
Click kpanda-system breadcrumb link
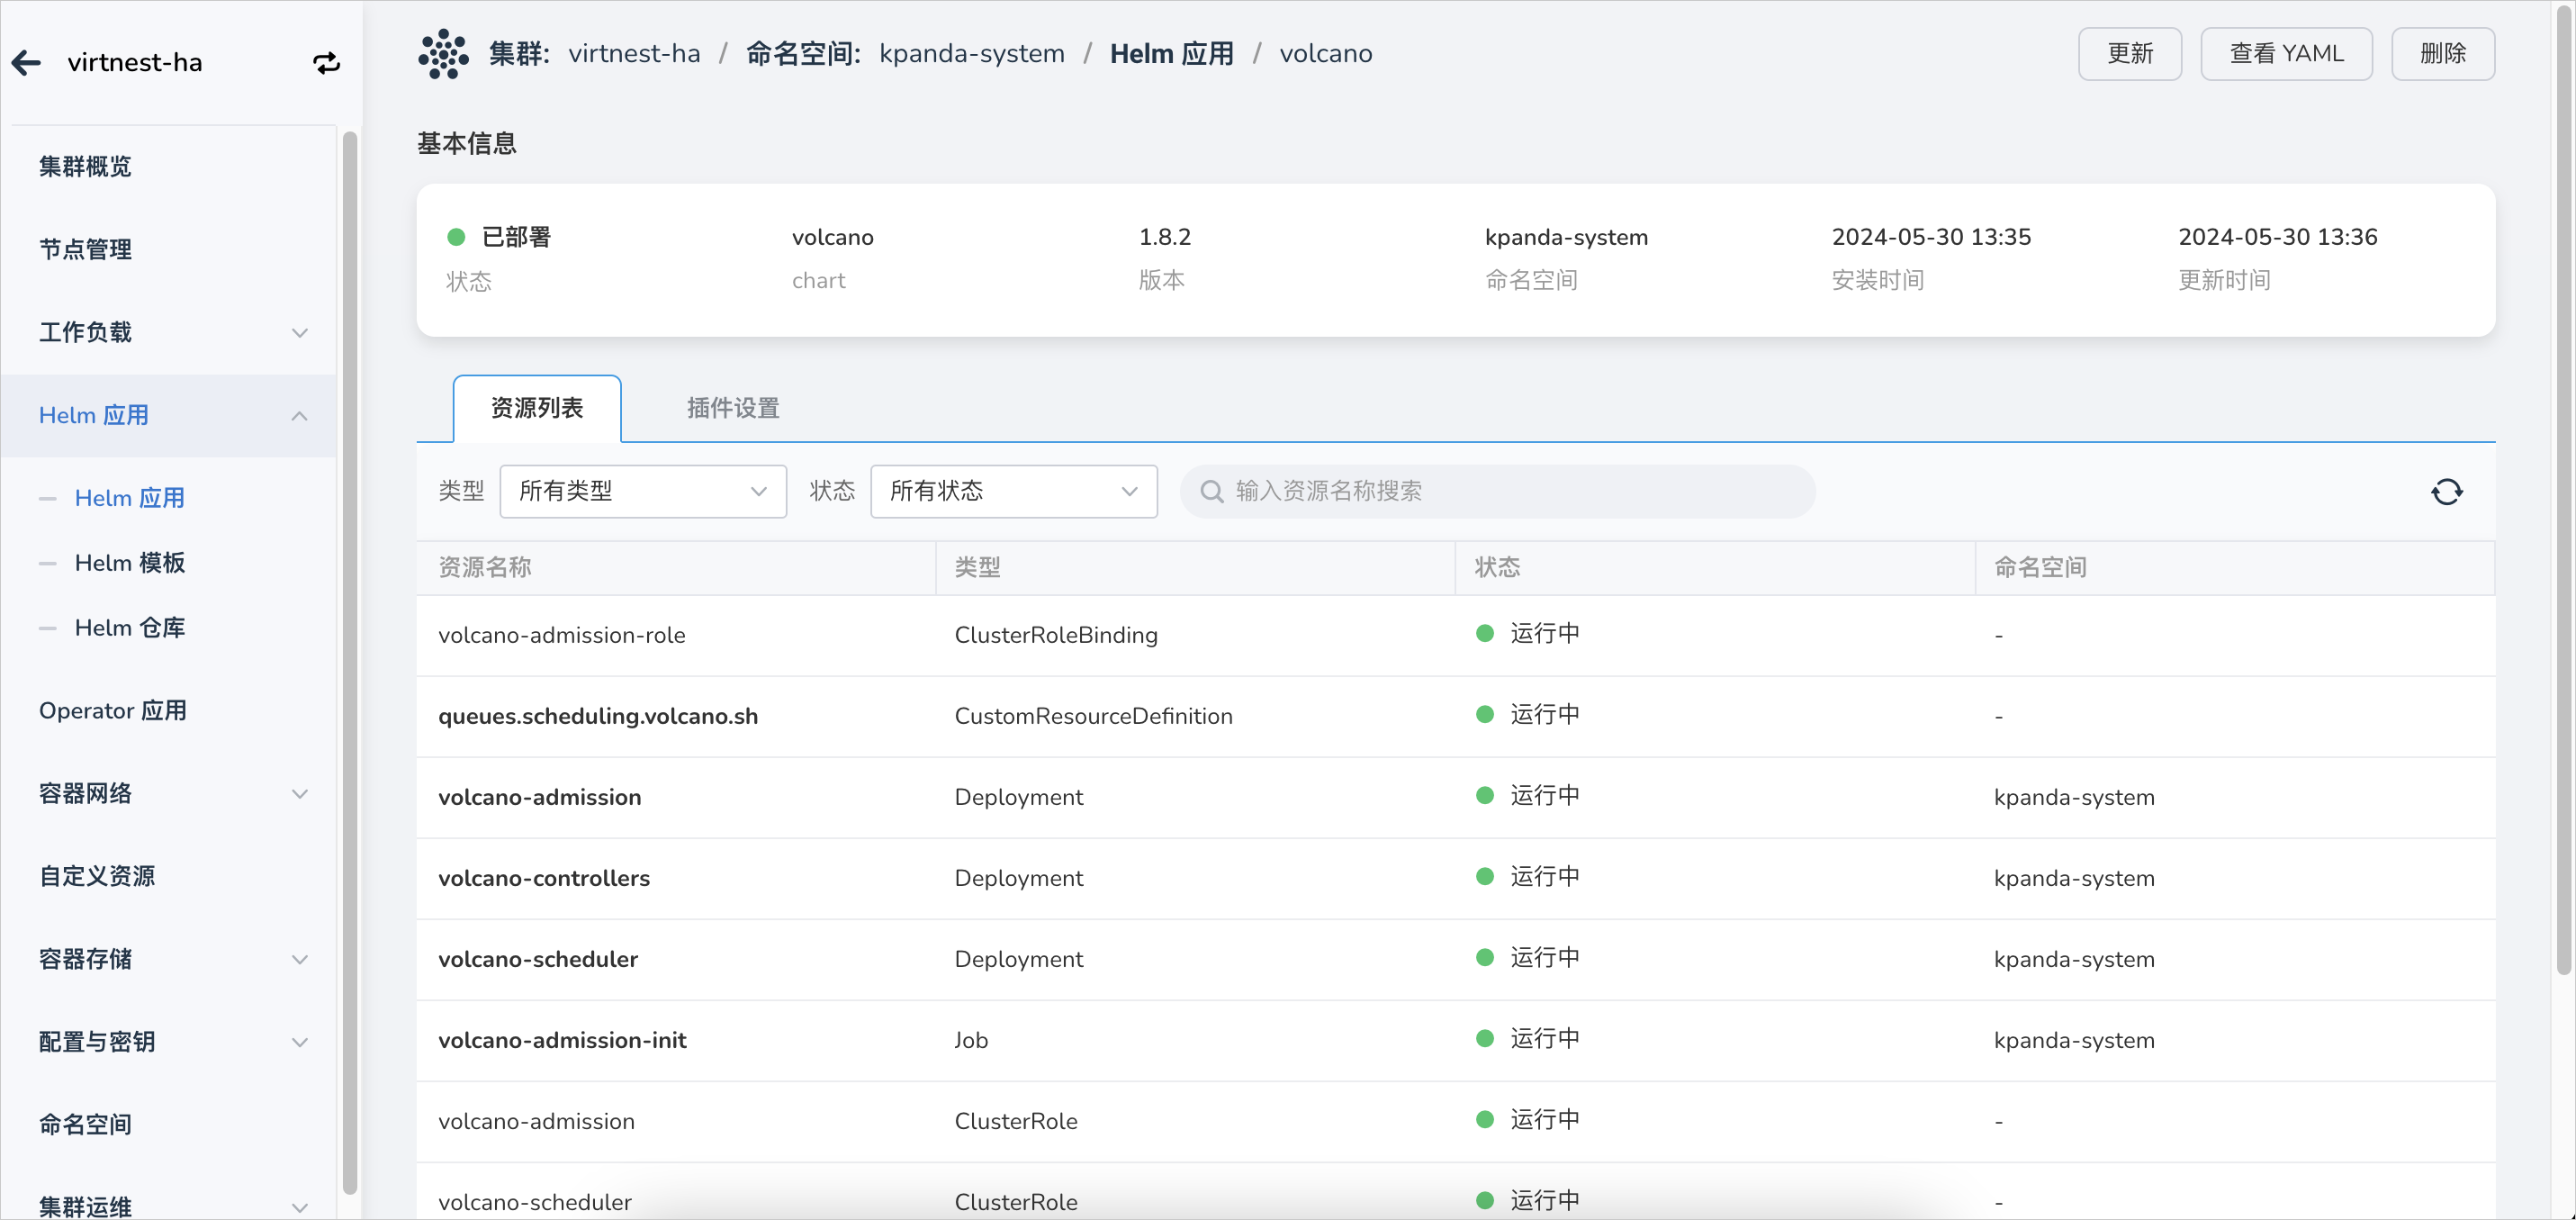coord(972,54)
